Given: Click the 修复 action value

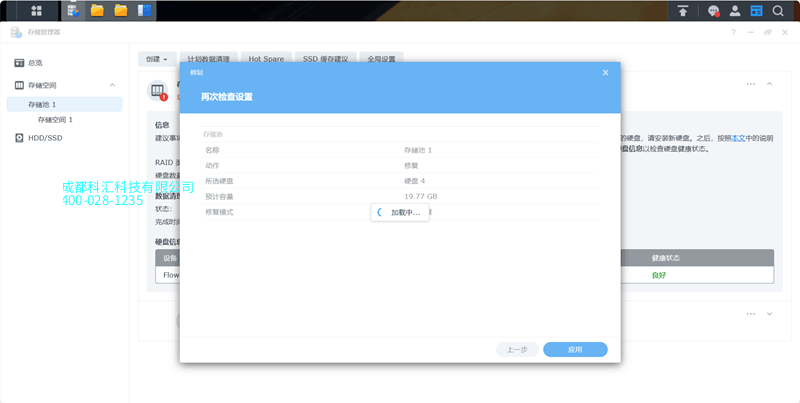Looking at the screenshot, I should point(411,165).
